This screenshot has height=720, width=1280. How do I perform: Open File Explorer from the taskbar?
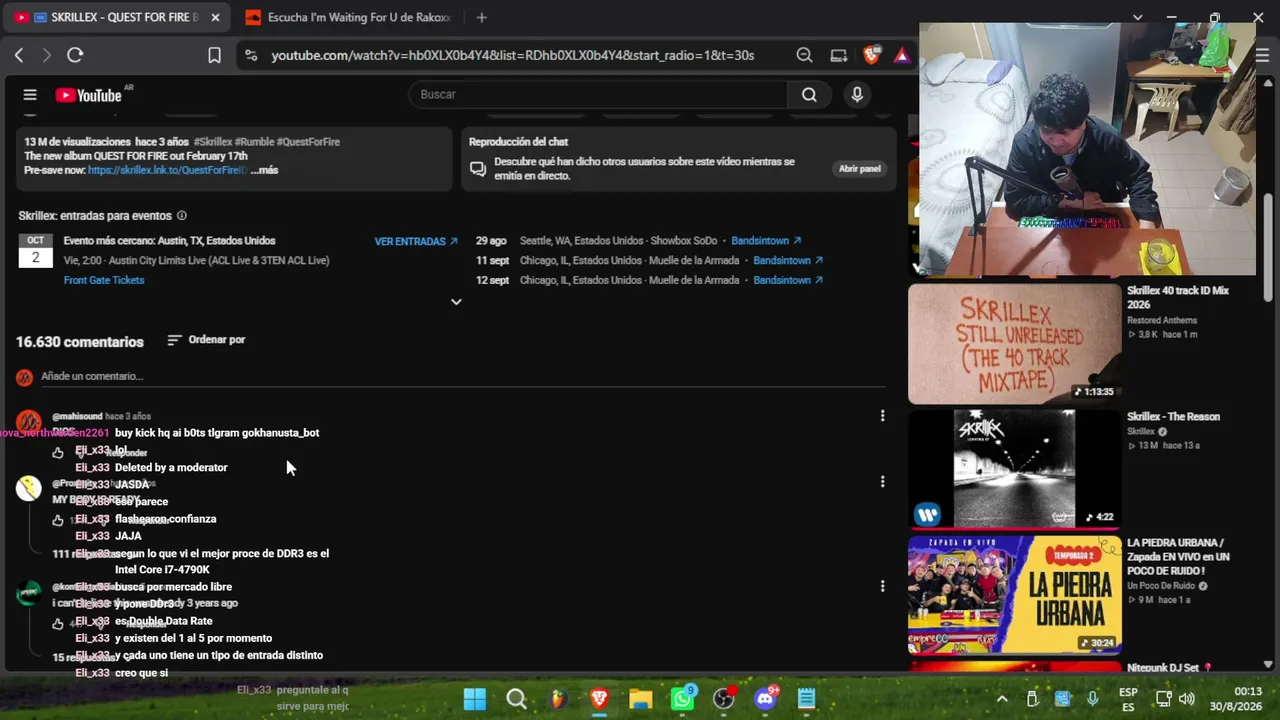click(640, 698)
